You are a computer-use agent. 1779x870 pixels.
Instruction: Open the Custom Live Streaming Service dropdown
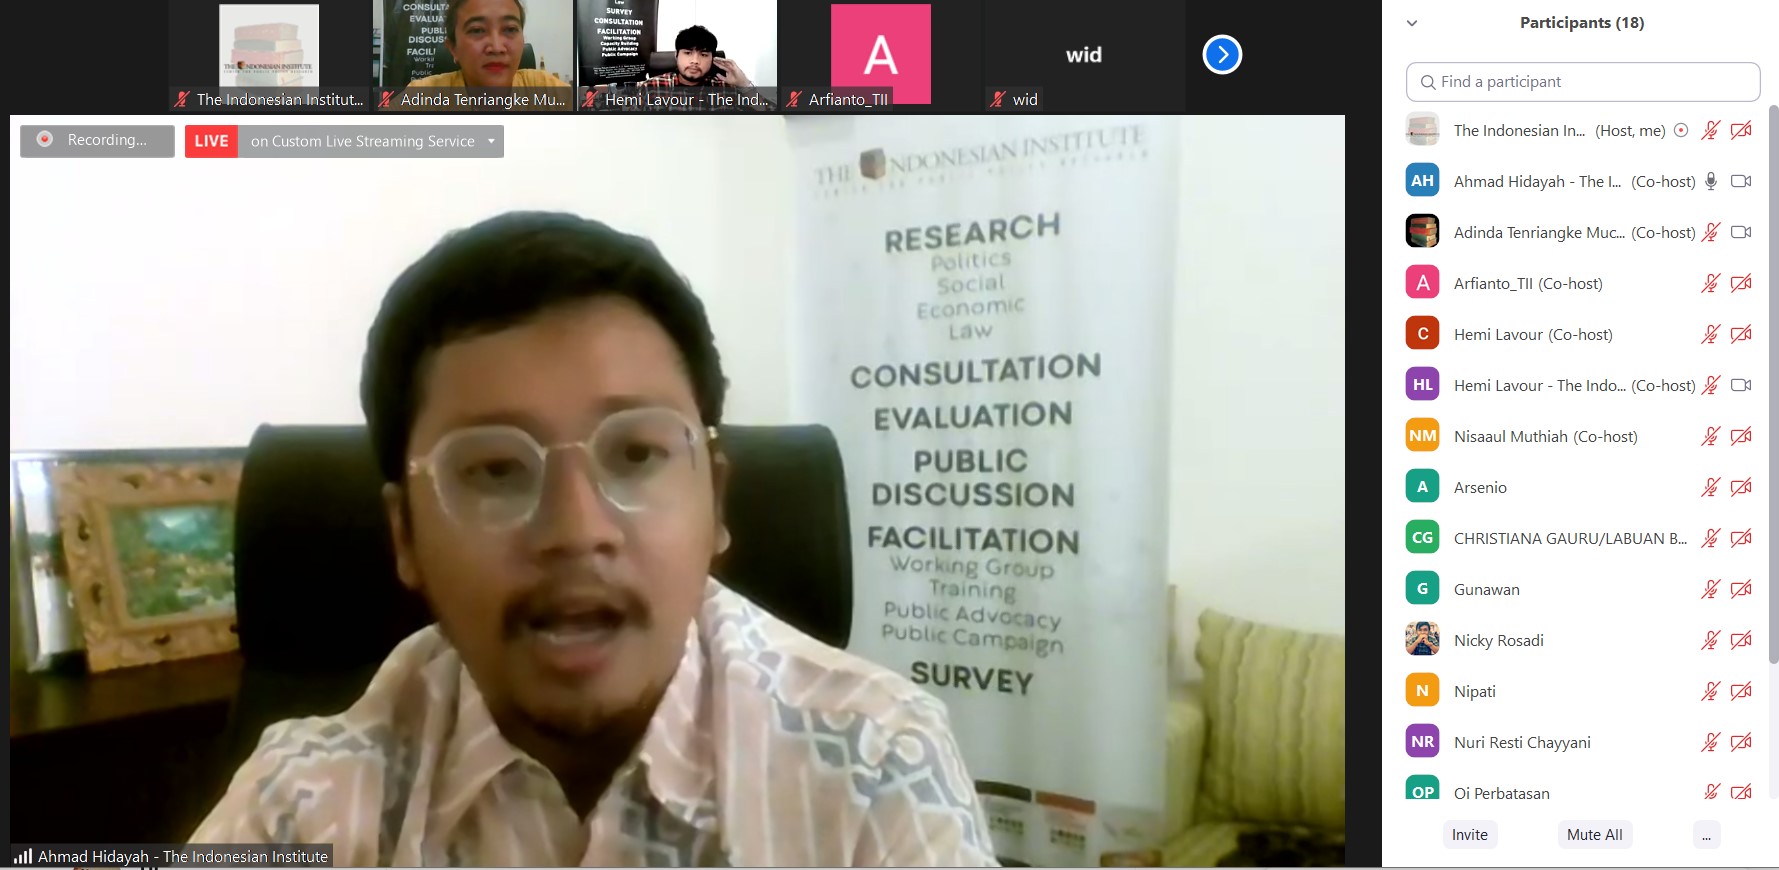pos(491,141)
